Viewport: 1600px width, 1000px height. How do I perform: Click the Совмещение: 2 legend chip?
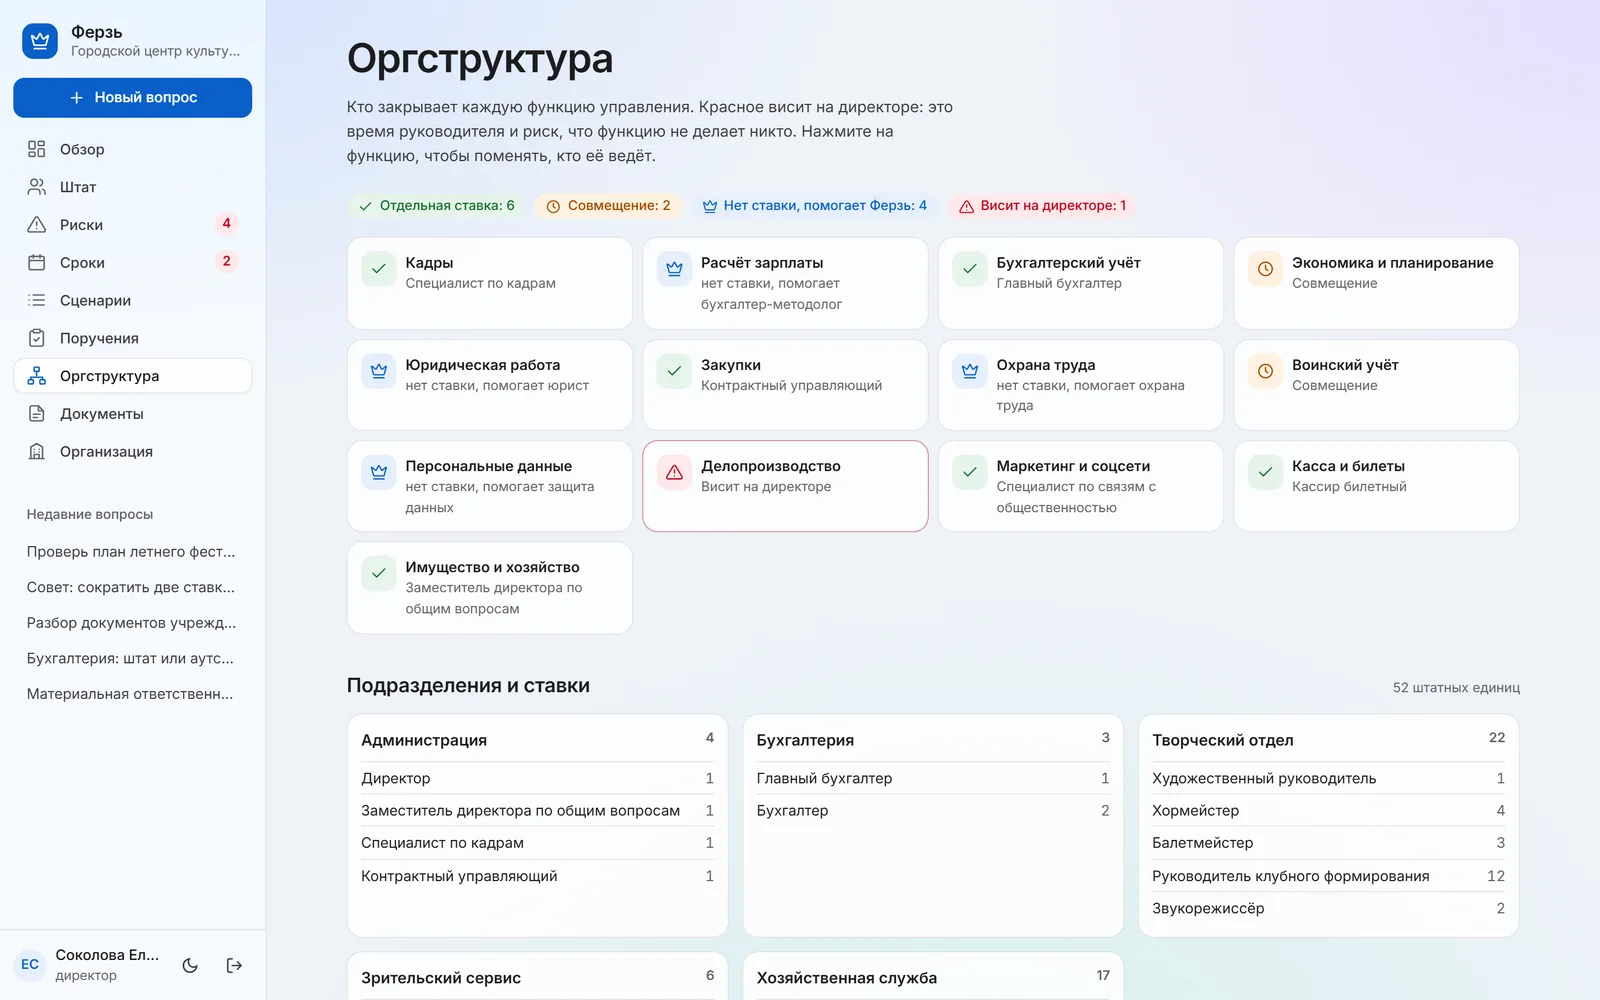[608, 206]
